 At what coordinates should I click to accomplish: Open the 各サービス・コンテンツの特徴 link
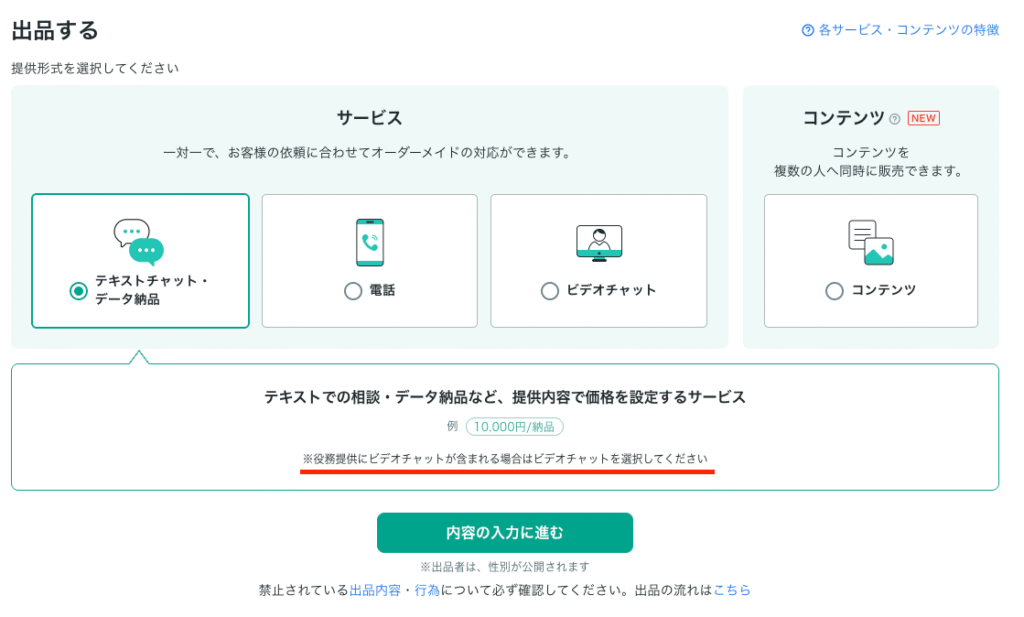[908, 30]
